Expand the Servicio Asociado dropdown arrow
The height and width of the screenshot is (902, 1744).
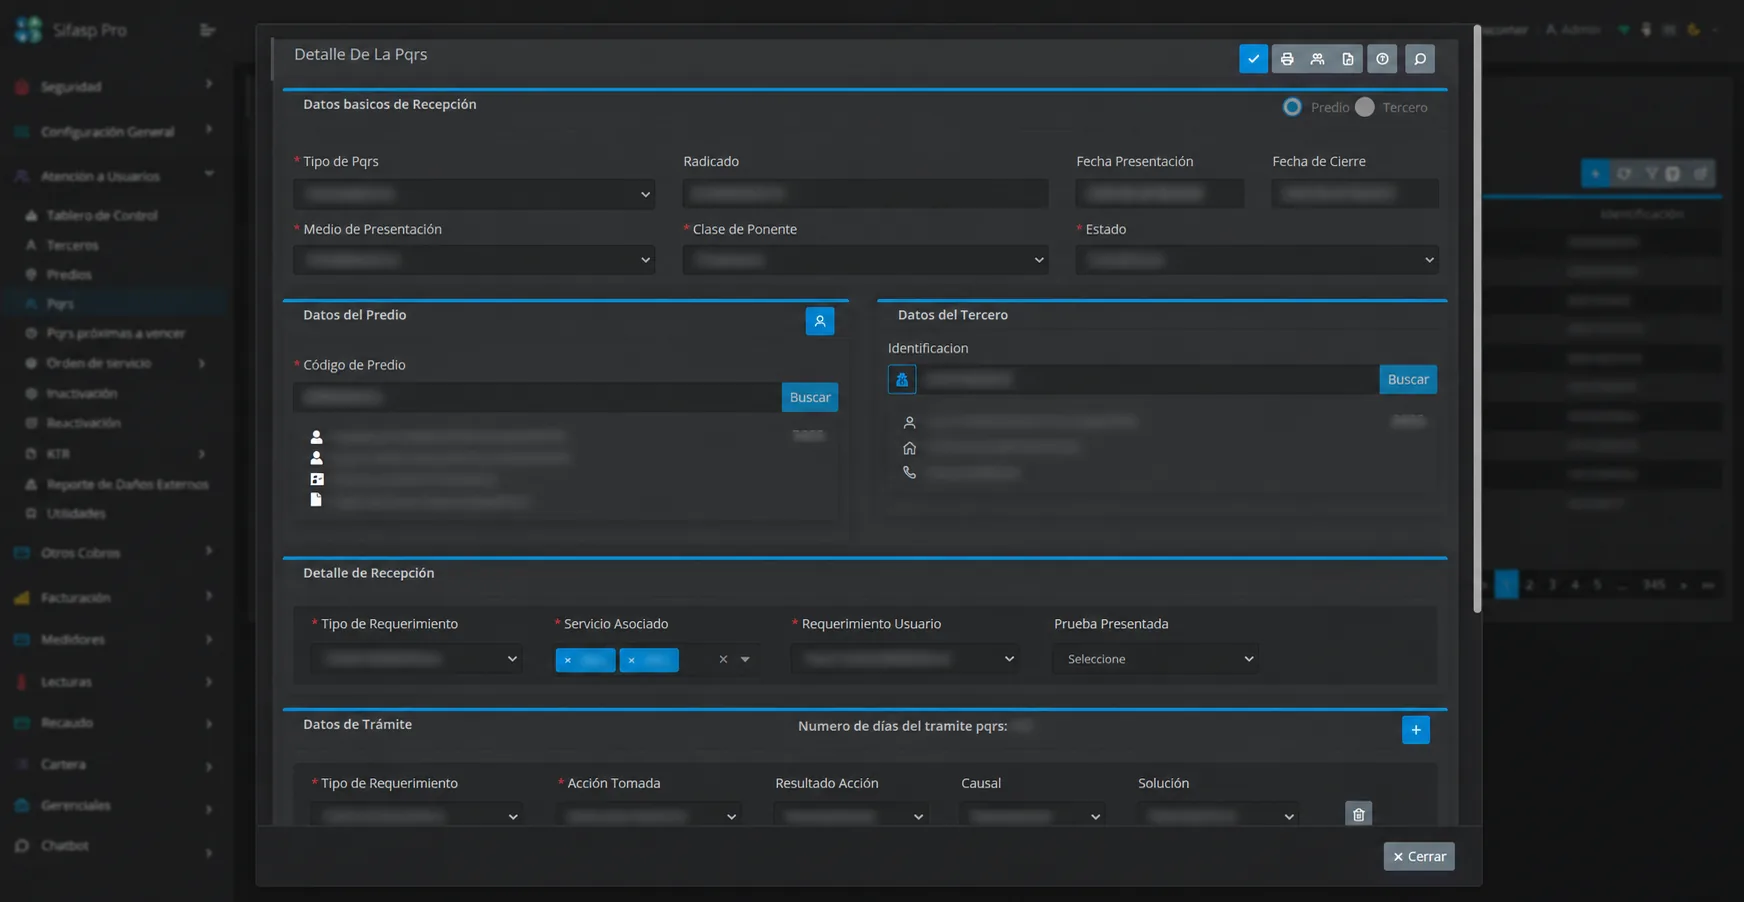click(745, 659)
